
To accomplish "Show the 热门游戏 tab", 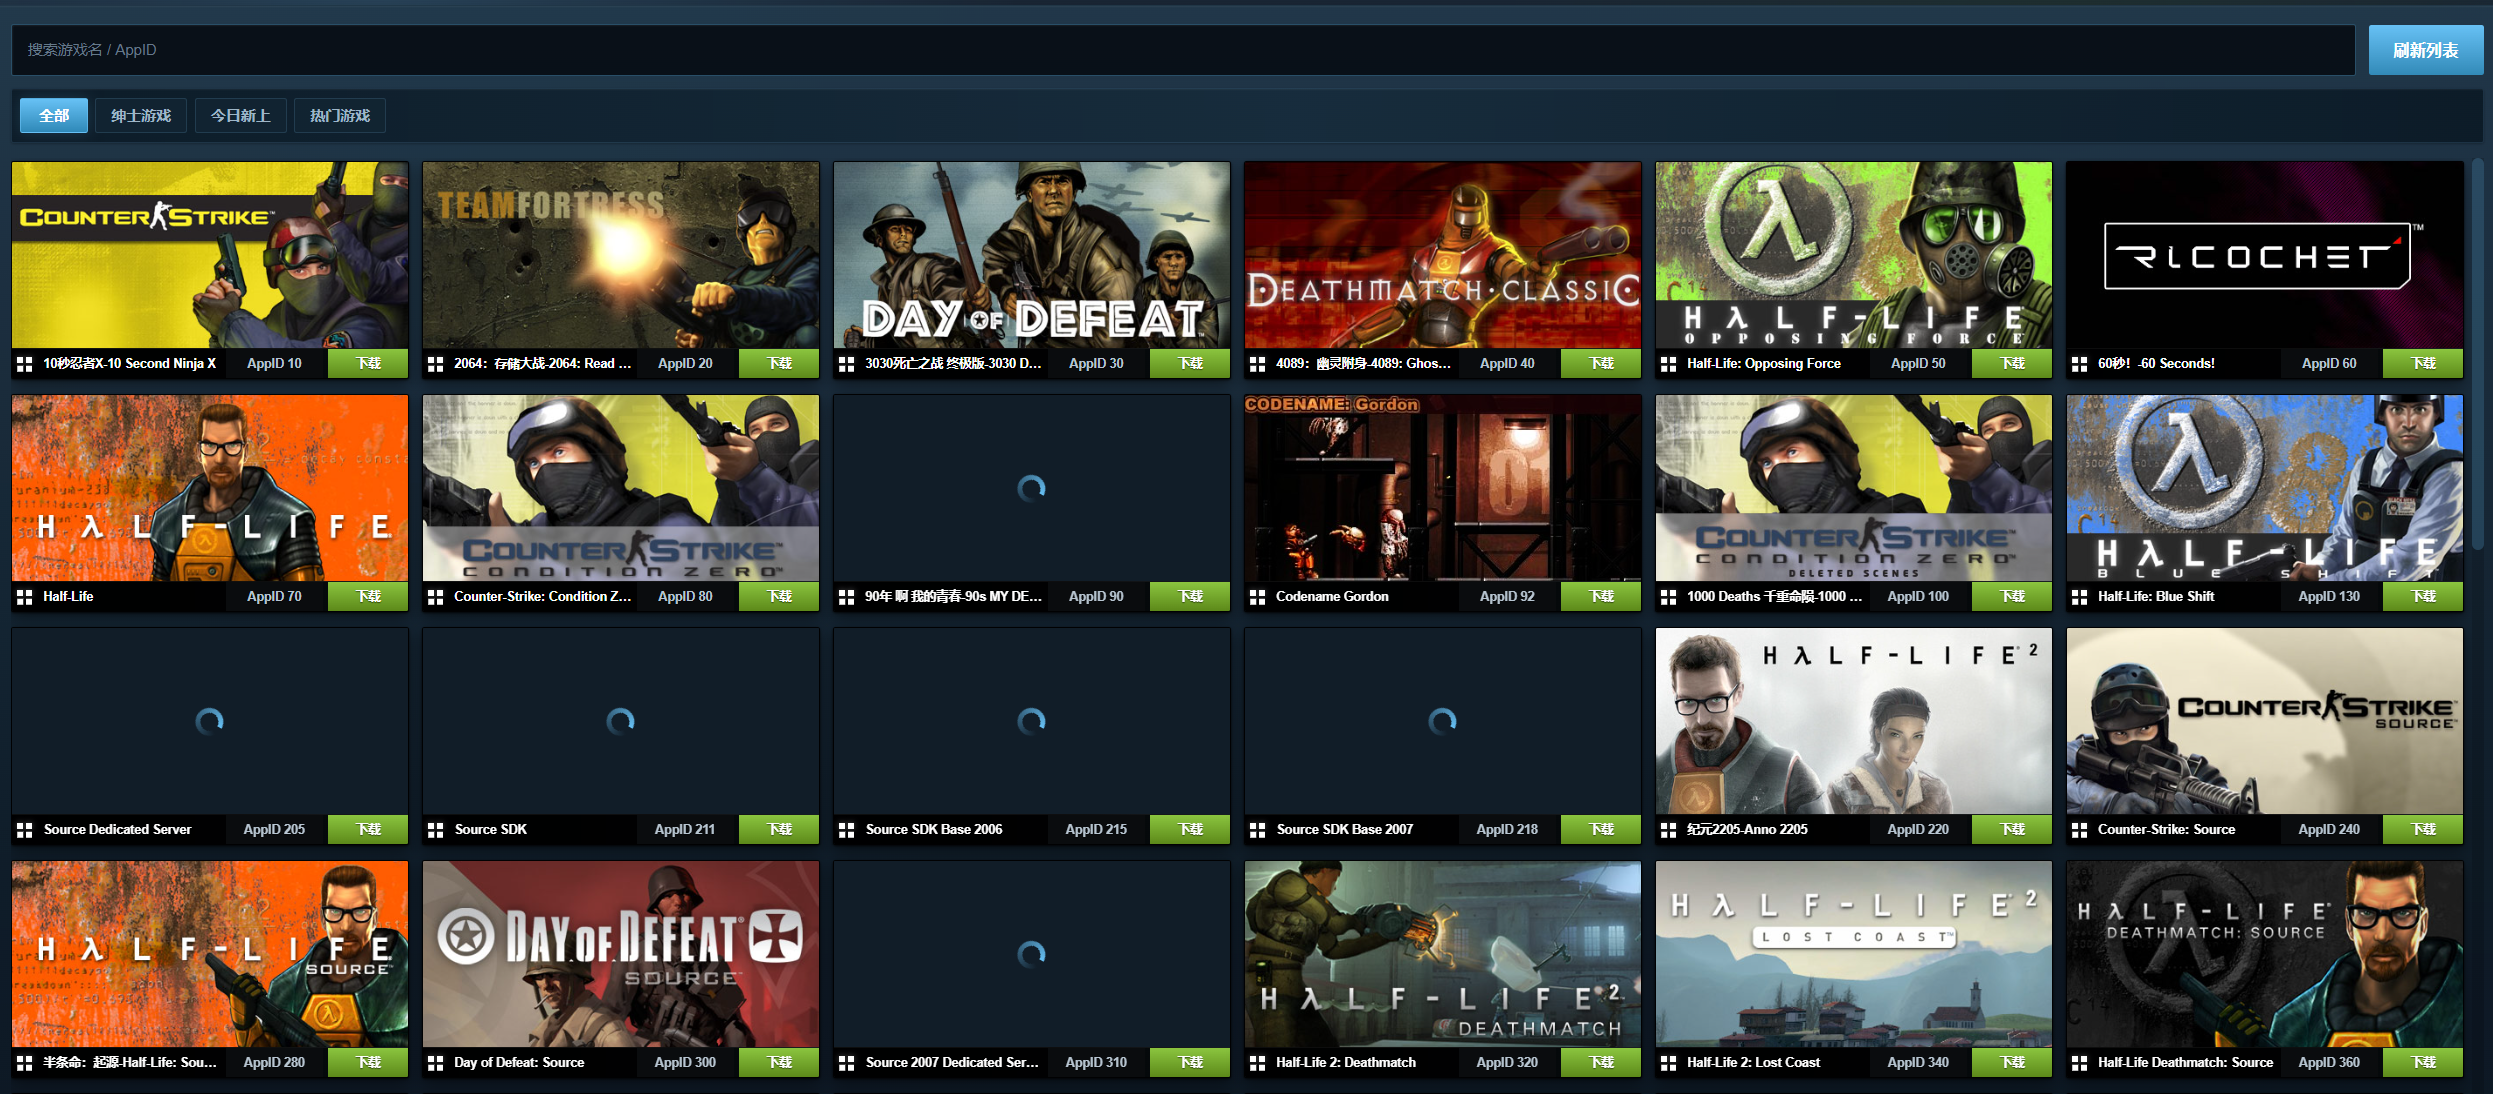I will (340, 116).
